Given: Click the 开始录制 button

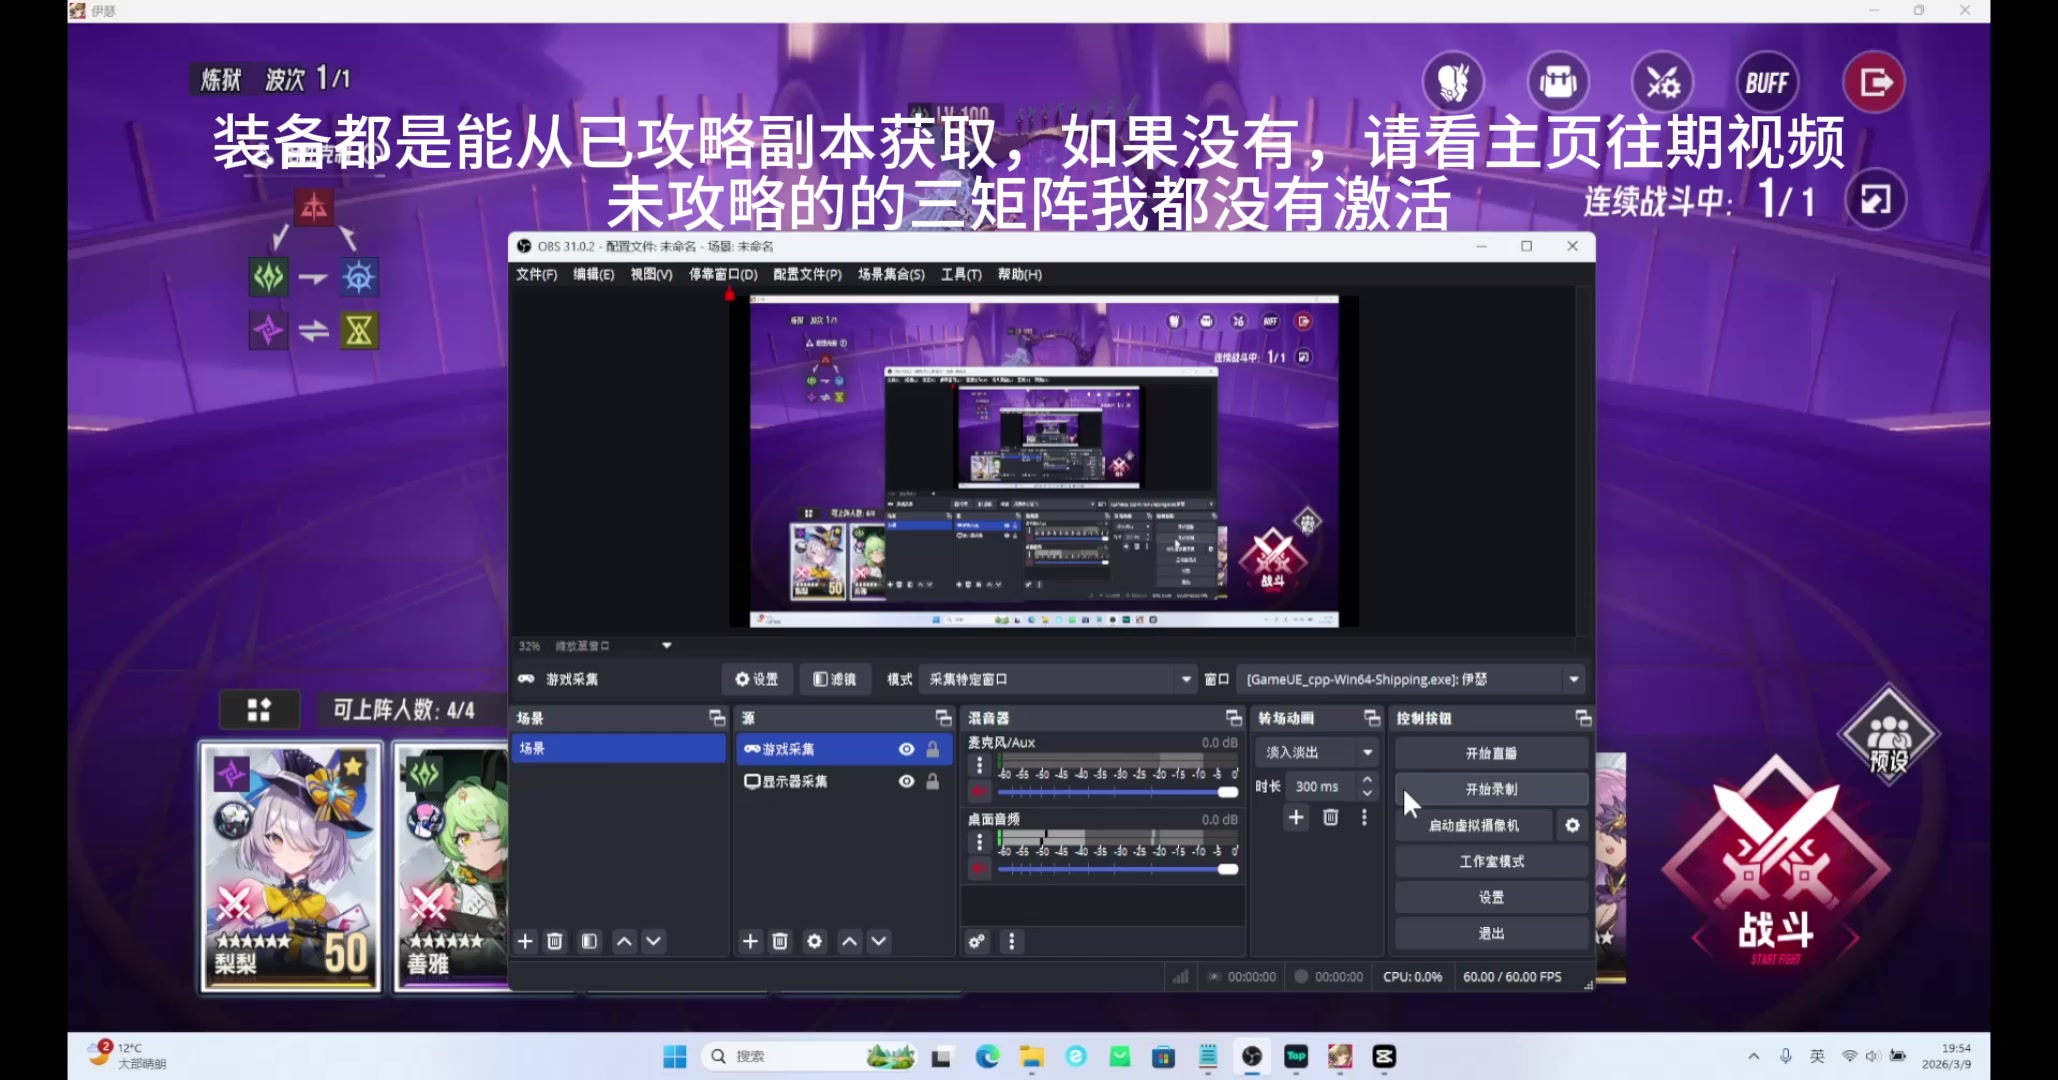Looking at the screenshot, I should (1490, 789).
